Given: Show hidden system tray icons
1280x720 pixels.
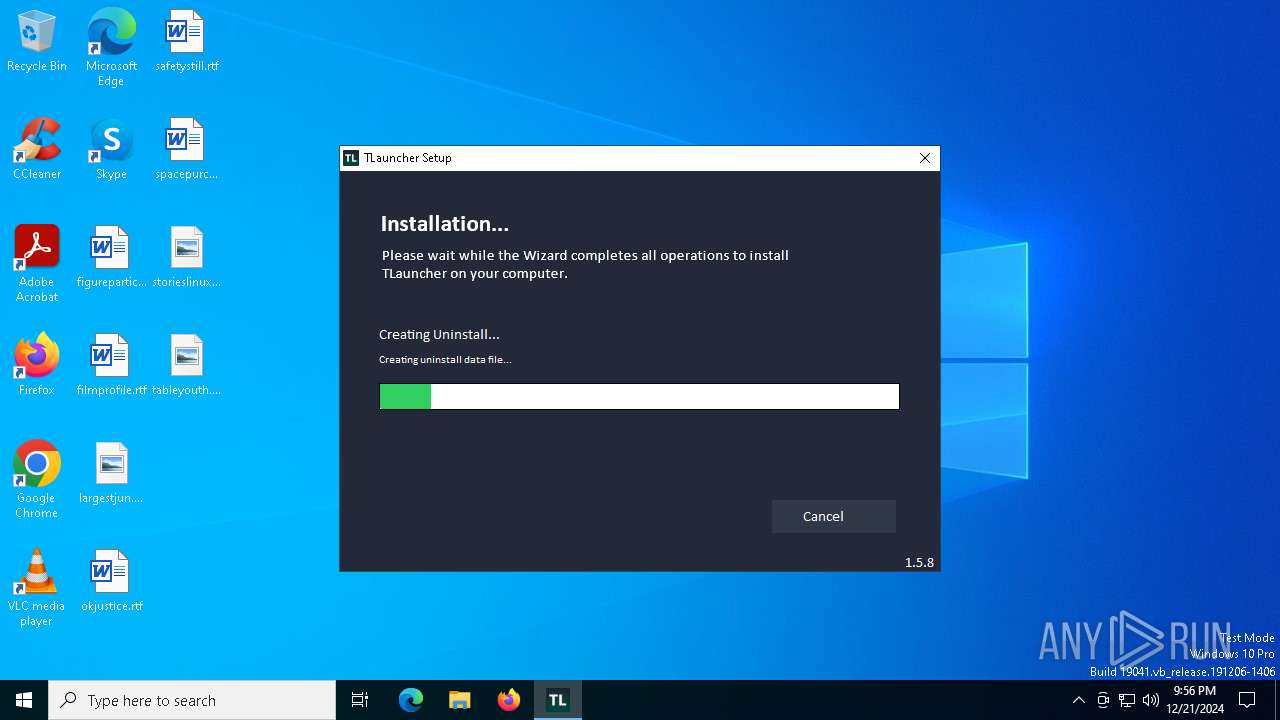Looking at the screenshot, I should 1078,700.
